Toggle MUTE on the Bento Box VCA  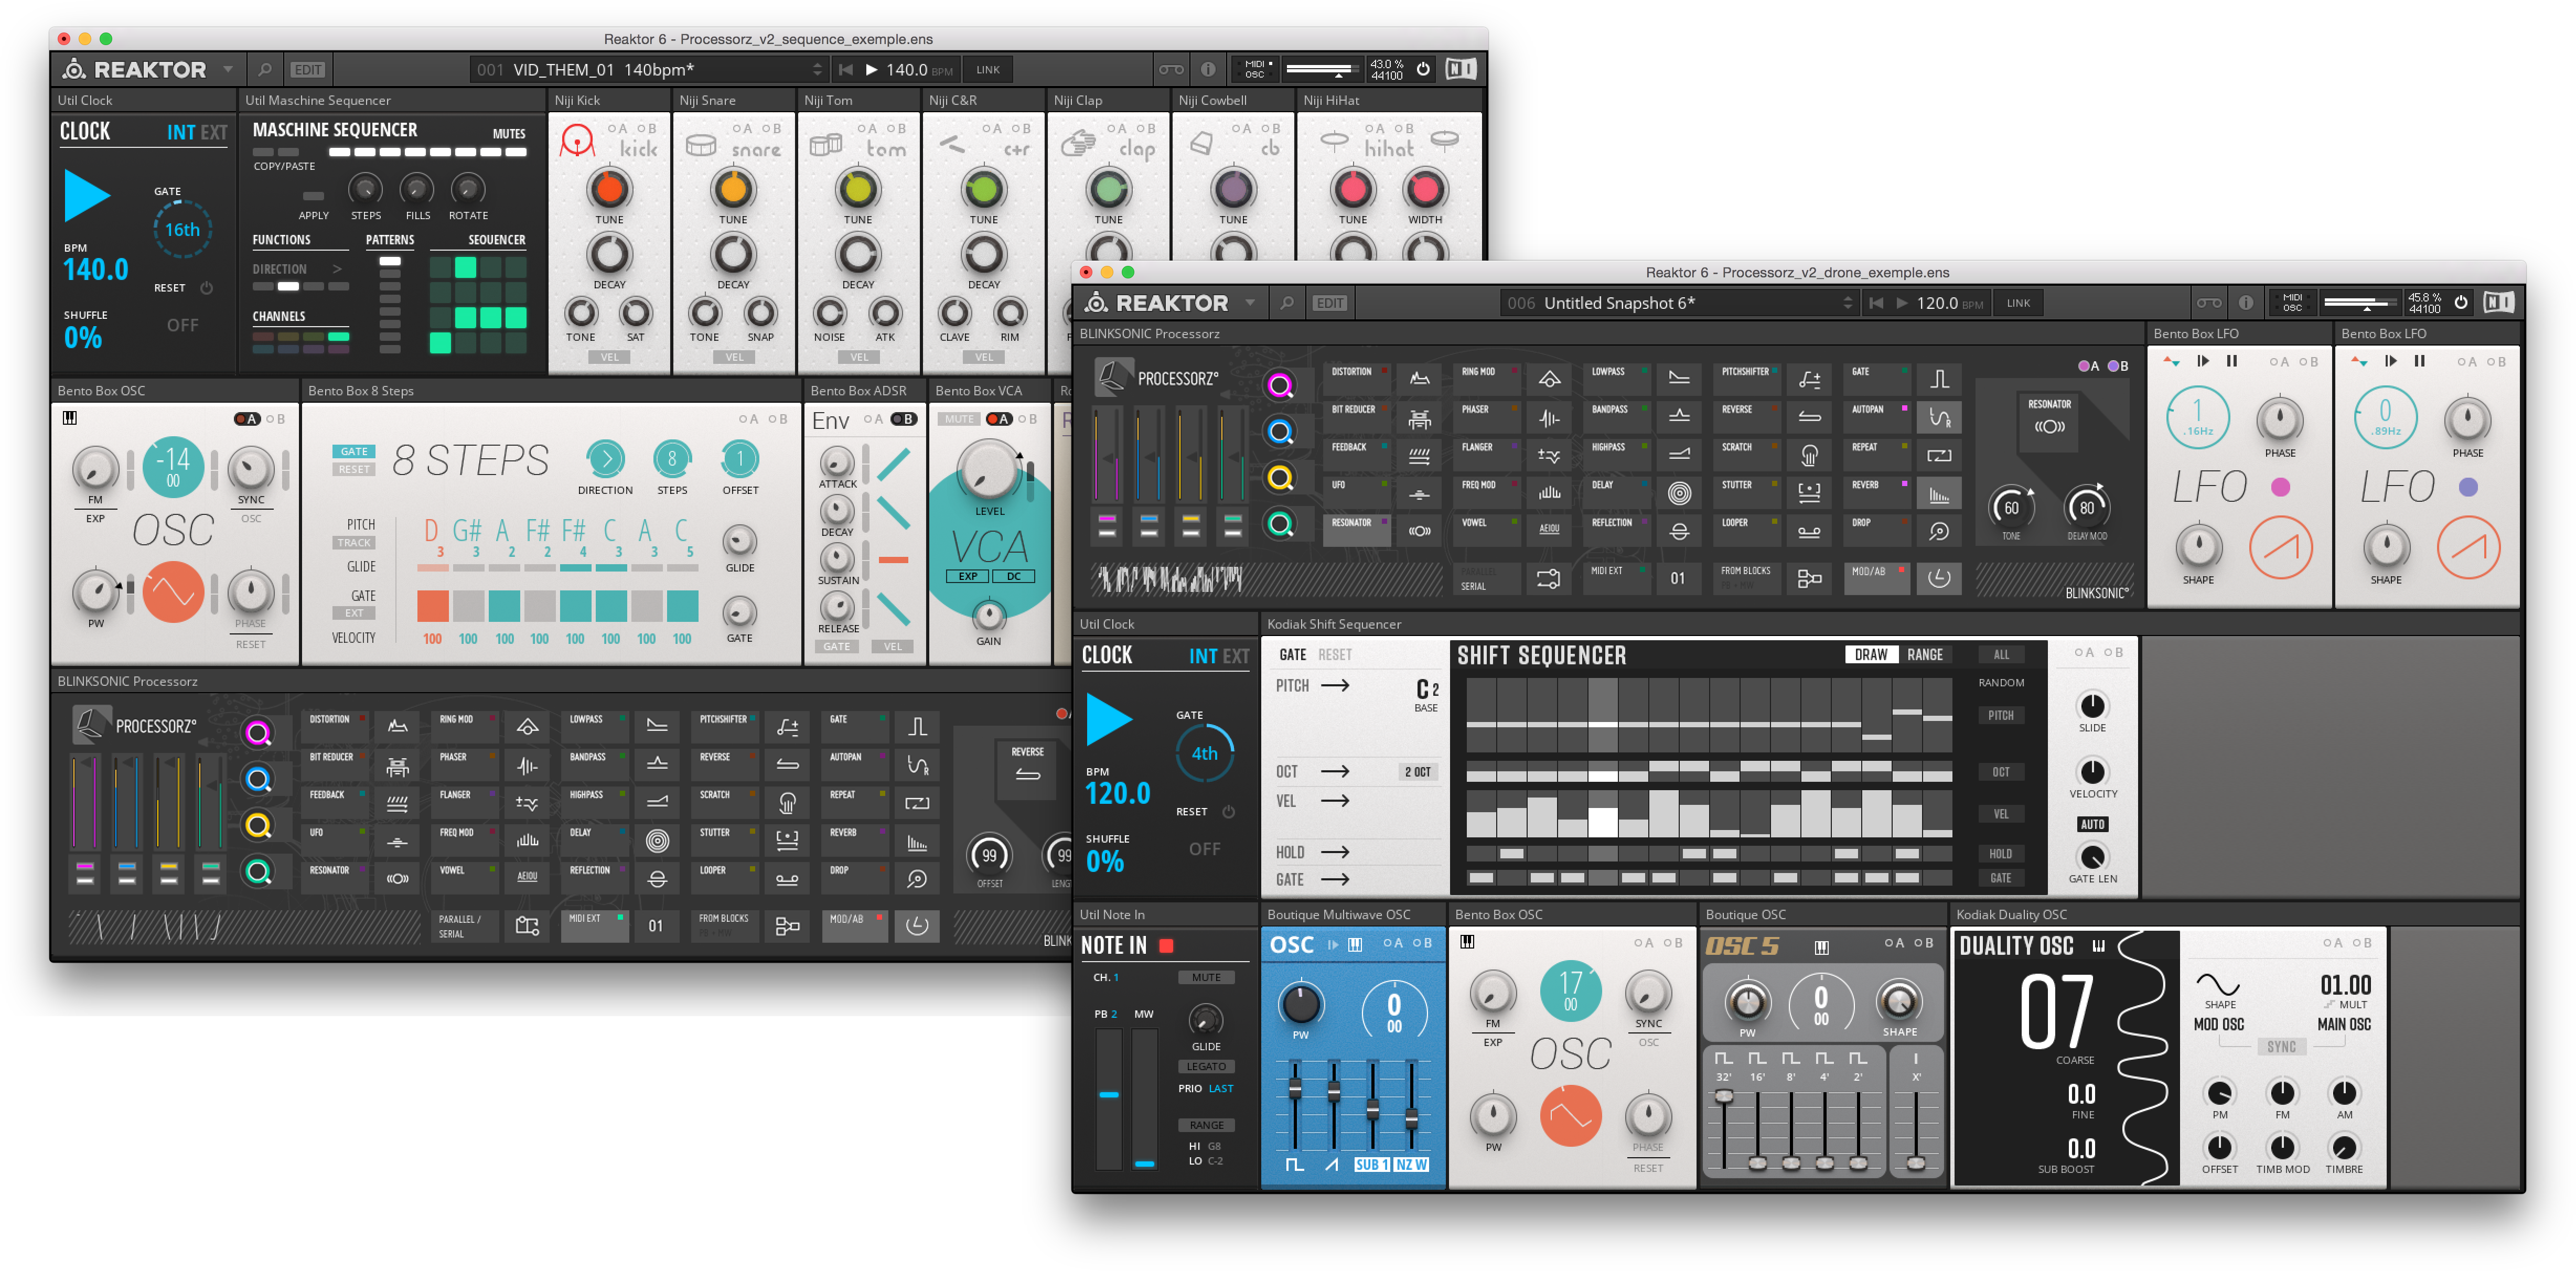(x=958, y=419)
